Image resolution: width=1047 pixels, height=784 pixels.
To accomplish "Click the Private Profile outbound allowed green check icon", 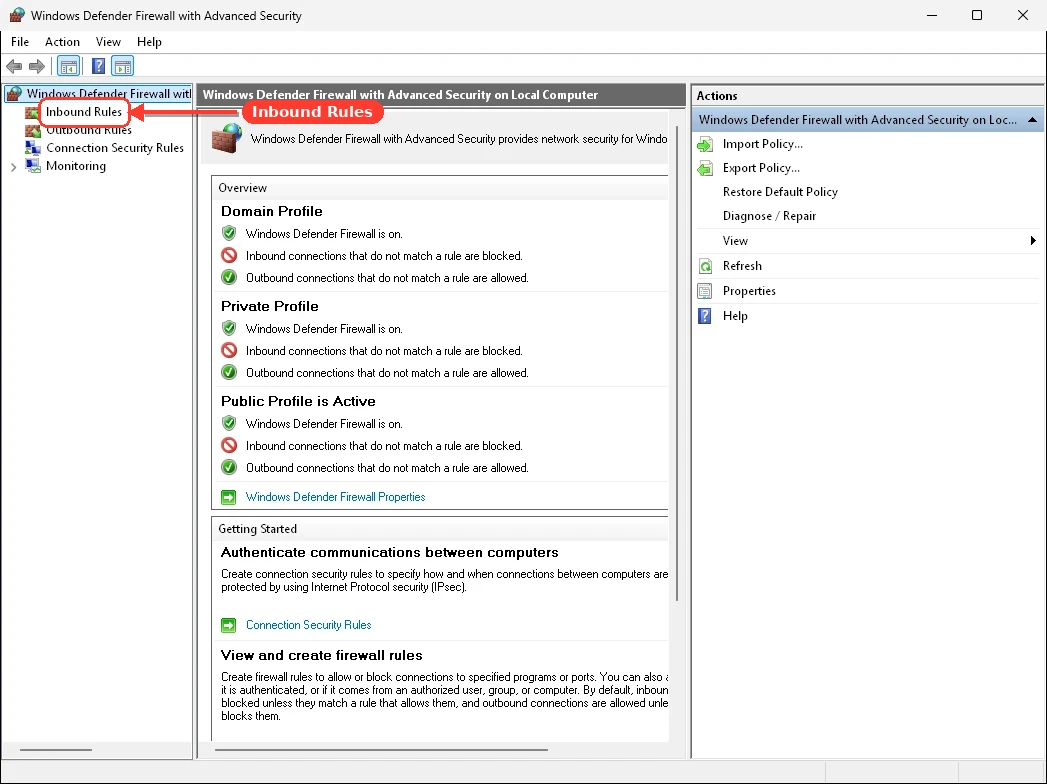I will pos(229,373).
